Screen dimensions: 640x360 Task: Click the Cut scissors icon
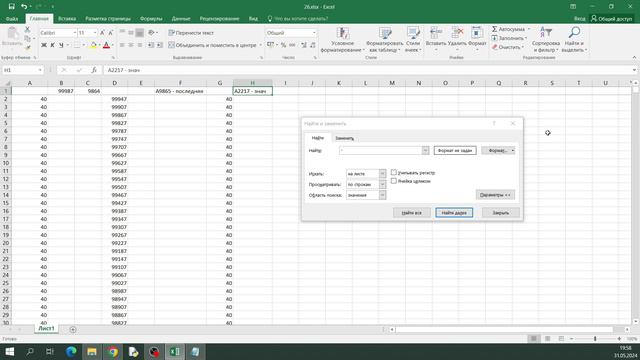pos(27,30)
